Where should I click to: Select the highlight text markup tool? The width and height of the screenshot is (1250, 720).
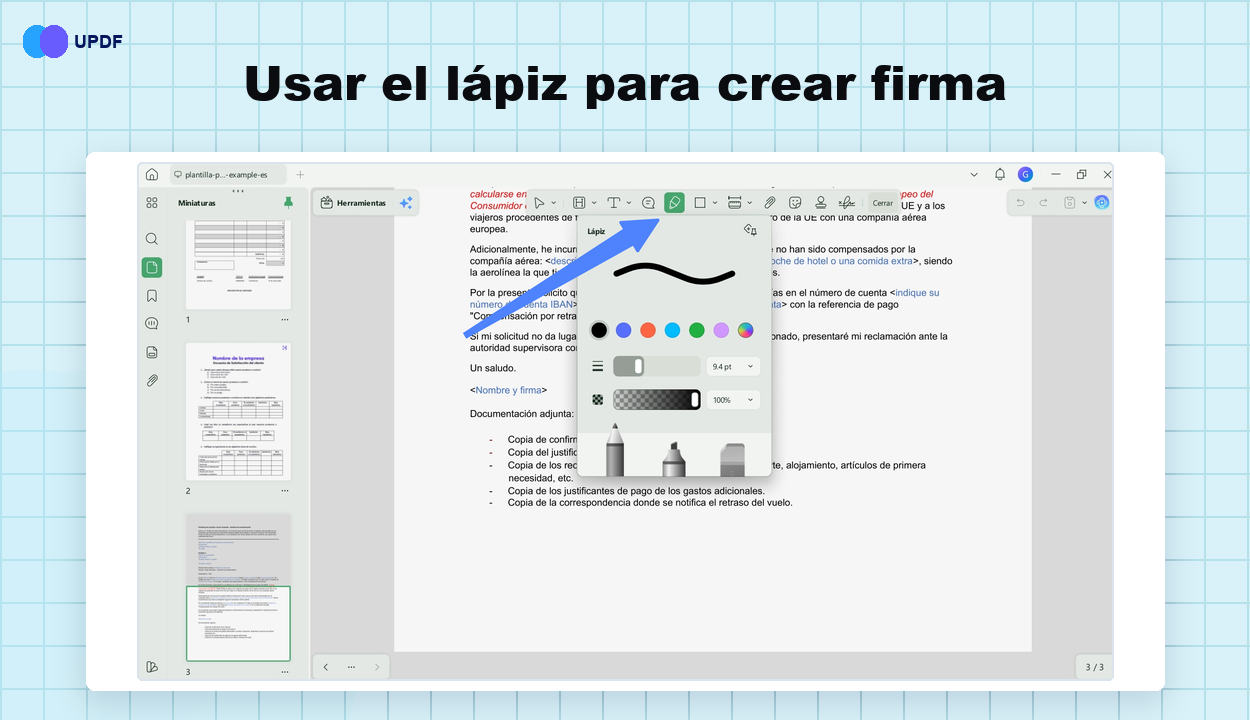579,203
